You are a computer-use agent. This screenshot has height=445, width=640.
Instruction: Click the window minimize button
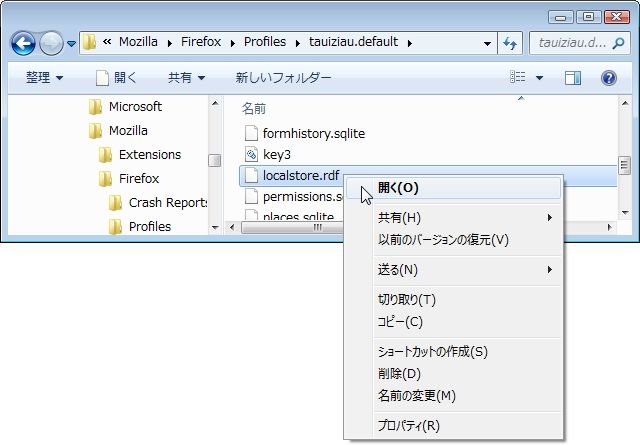tap(560, 17)
